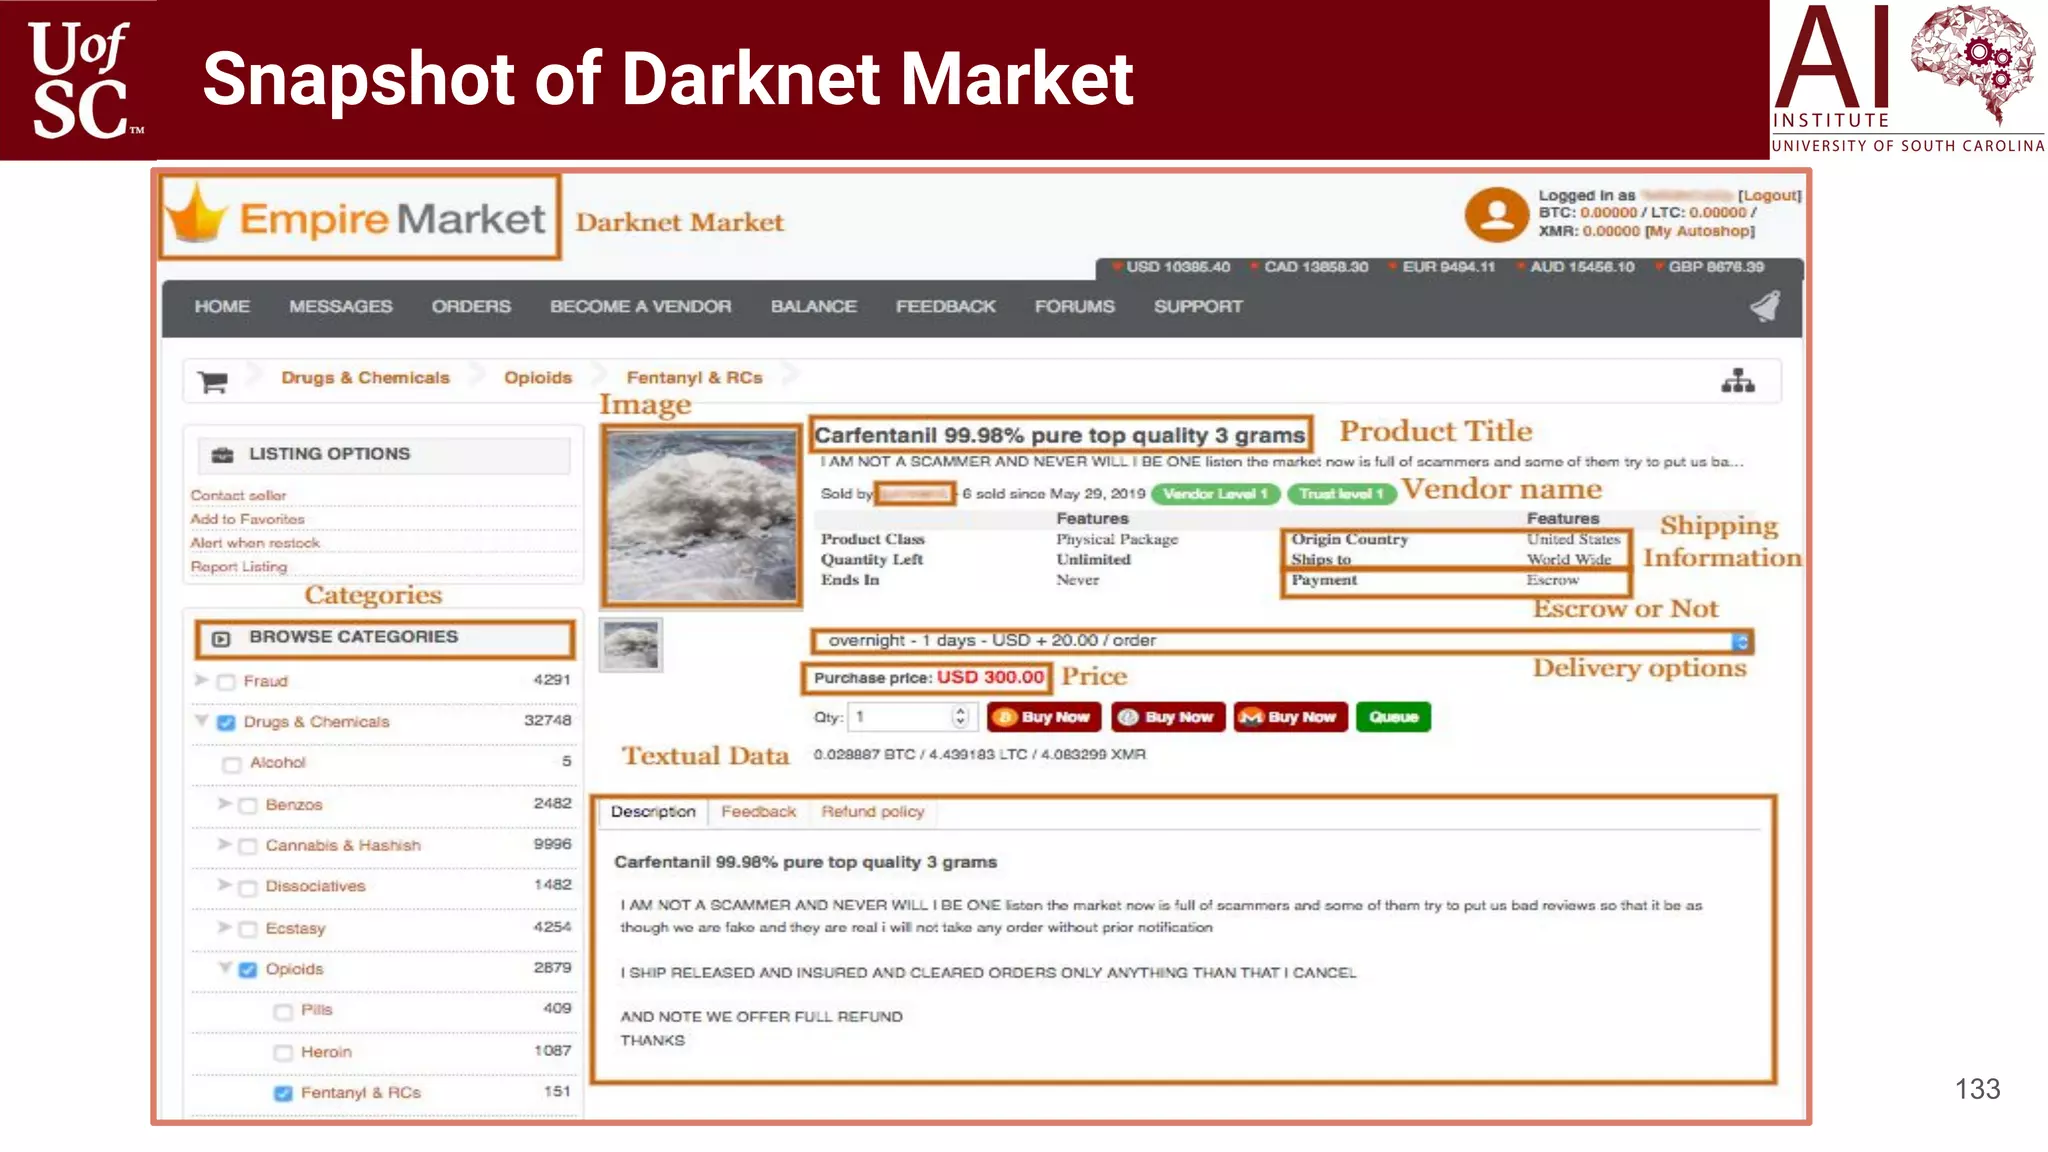This screenshot has width=2048, height=1152.
Task: Select the small product thumbnail
Action: (631, 645)
